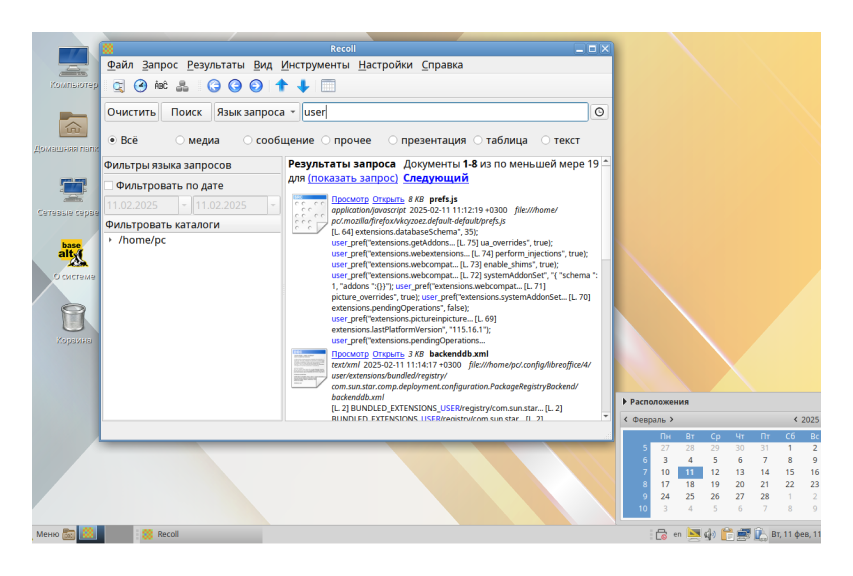Click the network tray icon
Image resolution: width=853 pixels, height=576 pixels.
click(x=744, y=535)
